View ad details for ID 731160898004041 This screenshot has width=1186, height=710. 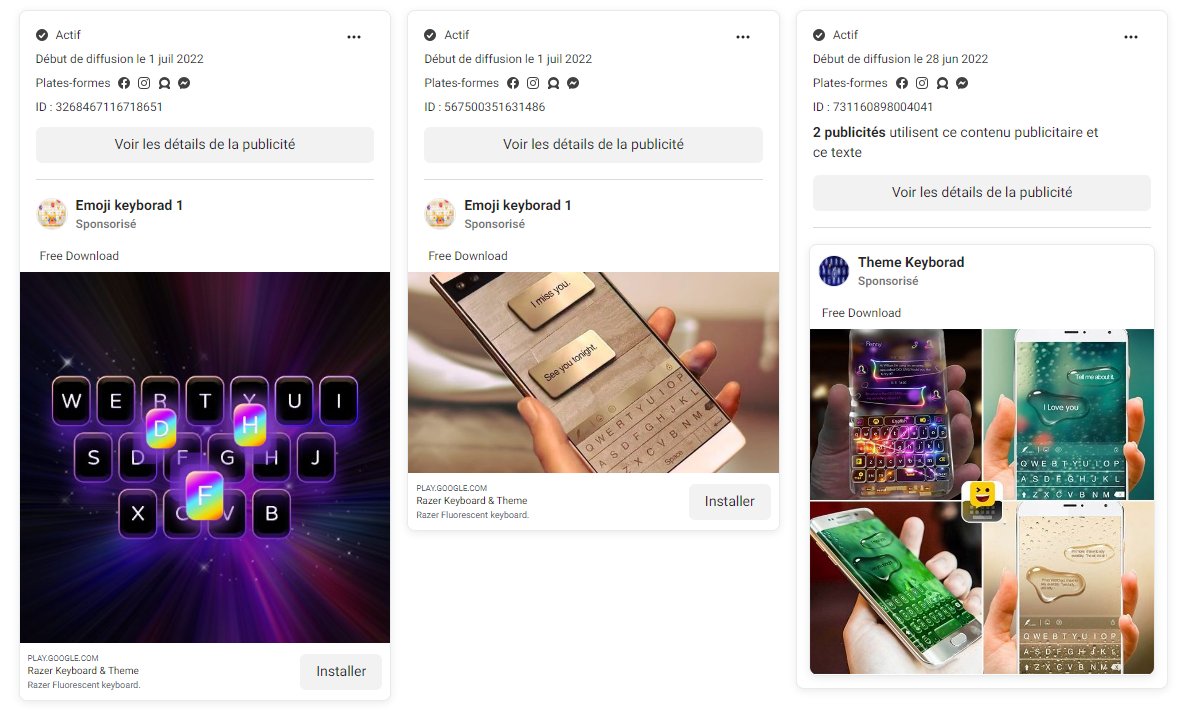point(982,192)
